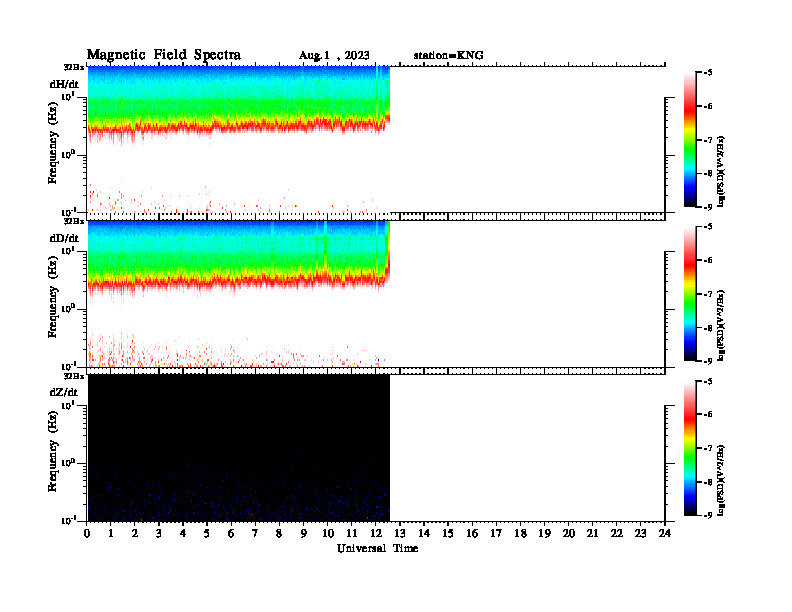Click the color scale bar beside dZ/dt panel

[690, 448]
